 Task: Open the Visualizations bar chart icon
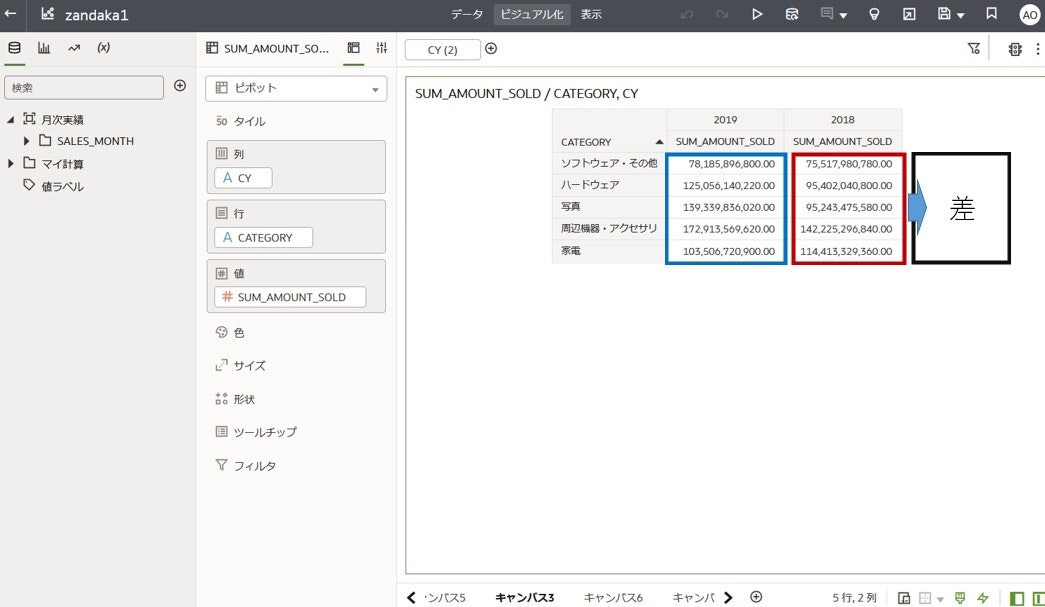pyautogui.click(x=44, y=47)
